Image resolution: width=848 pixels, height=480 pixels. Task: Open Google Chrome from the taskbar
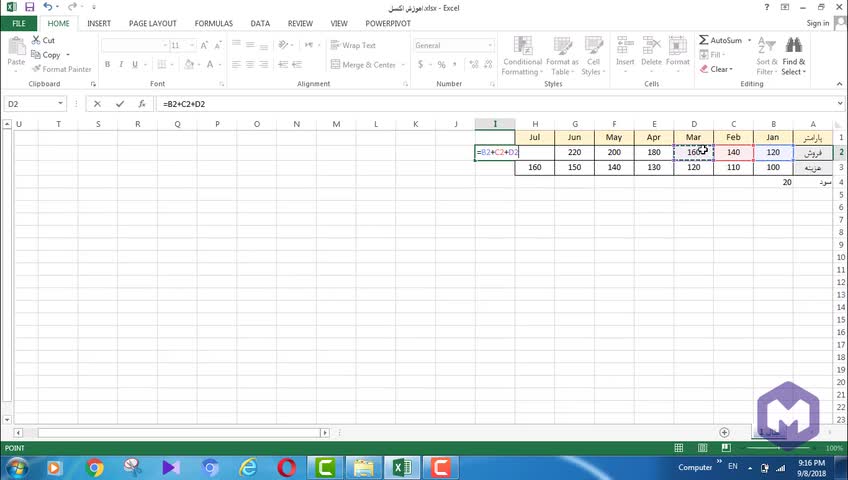click(x=94, y=467)
